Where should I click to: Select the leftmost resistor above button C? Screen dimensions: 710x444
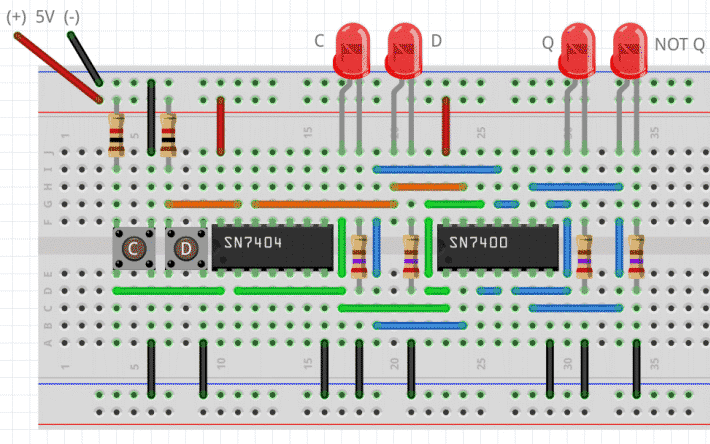click(x=116, y=133)
